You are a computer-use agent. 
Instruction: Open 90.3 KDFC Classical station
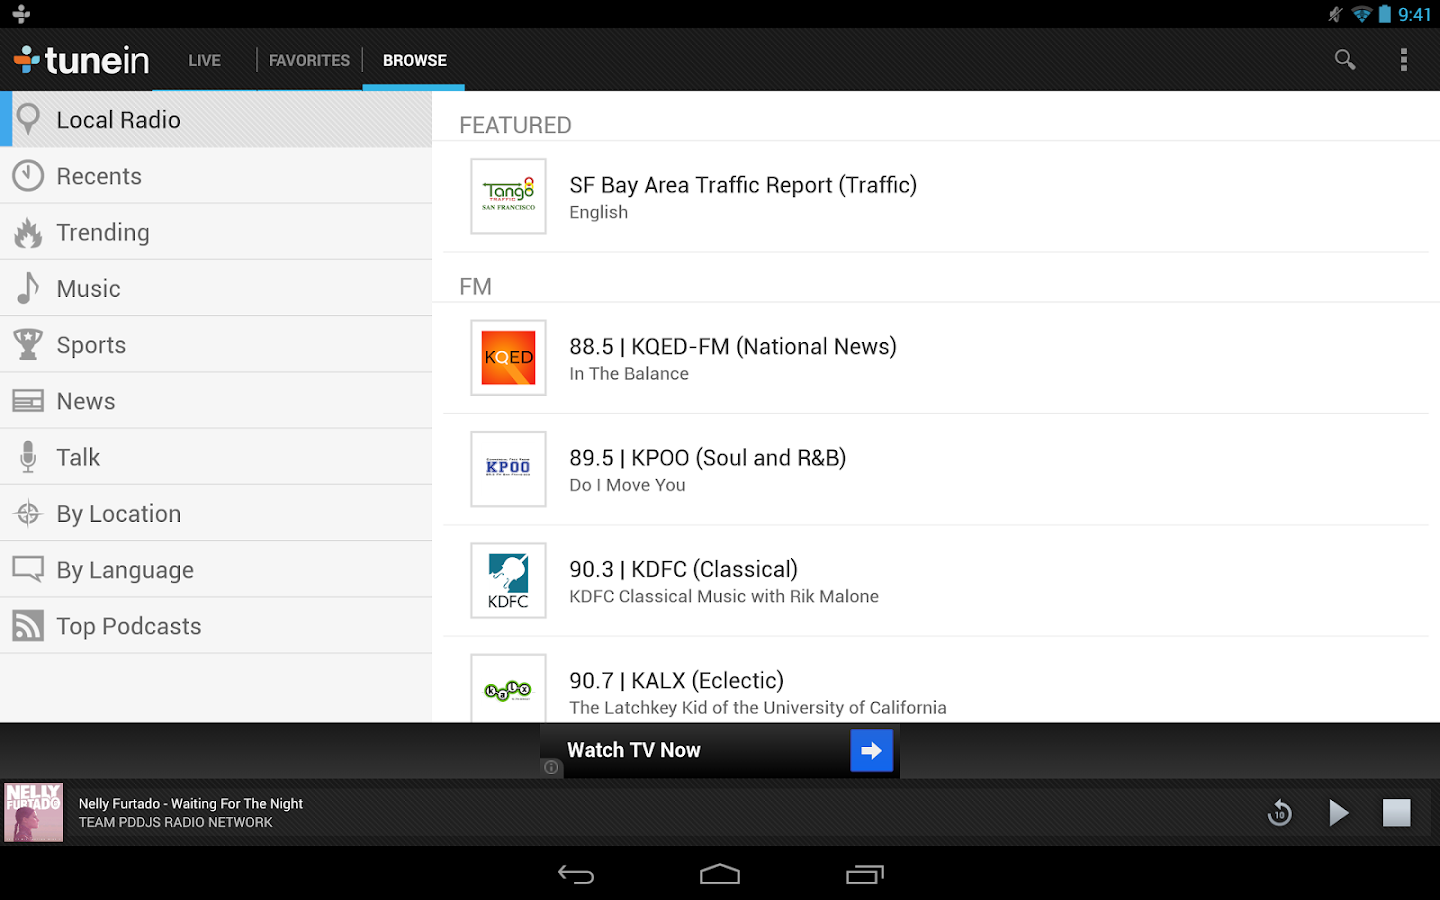coord(936,581)
